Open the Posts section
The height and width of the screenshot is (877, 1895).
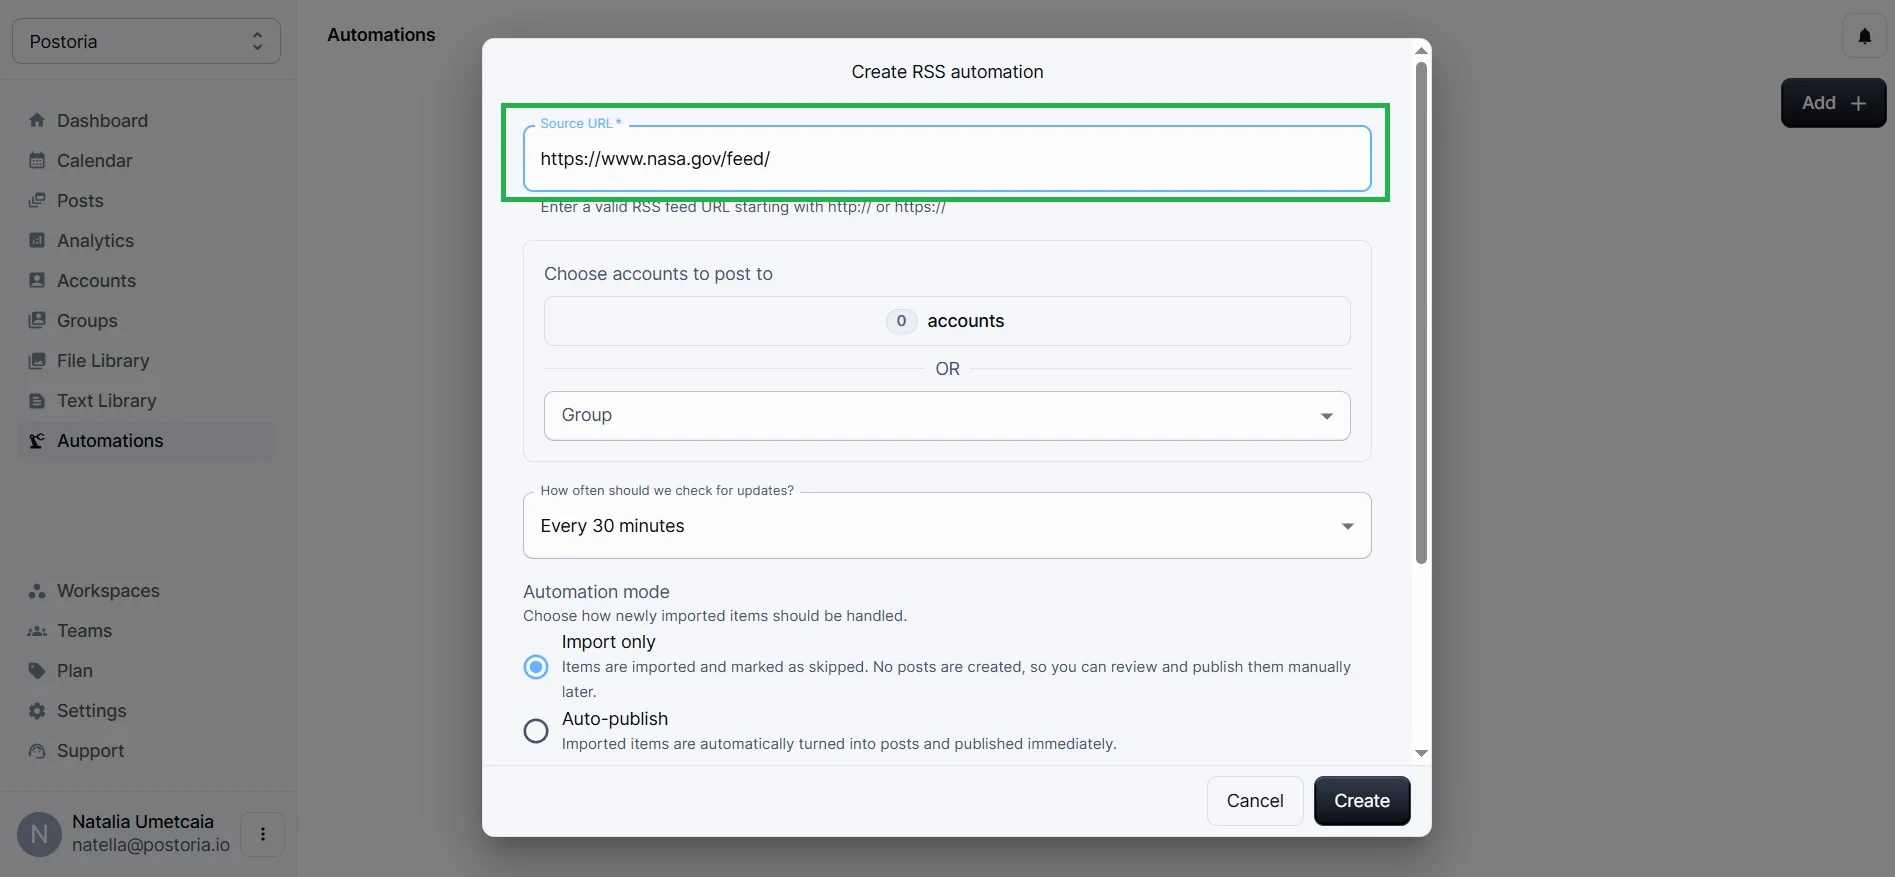pyautogui.click(x=146, y=200)
